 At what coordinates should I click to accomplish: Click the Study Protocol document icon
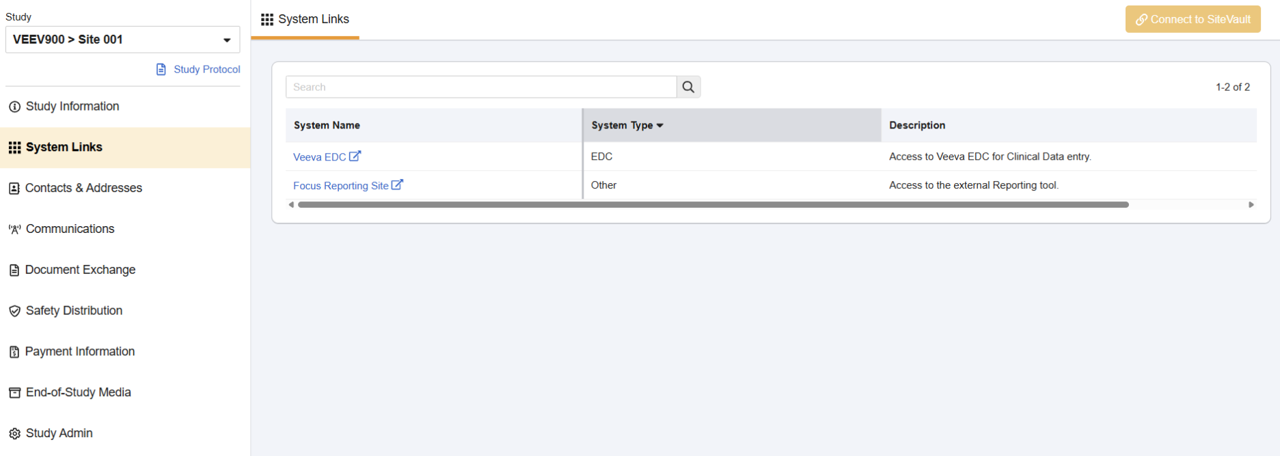coord(161,69)
